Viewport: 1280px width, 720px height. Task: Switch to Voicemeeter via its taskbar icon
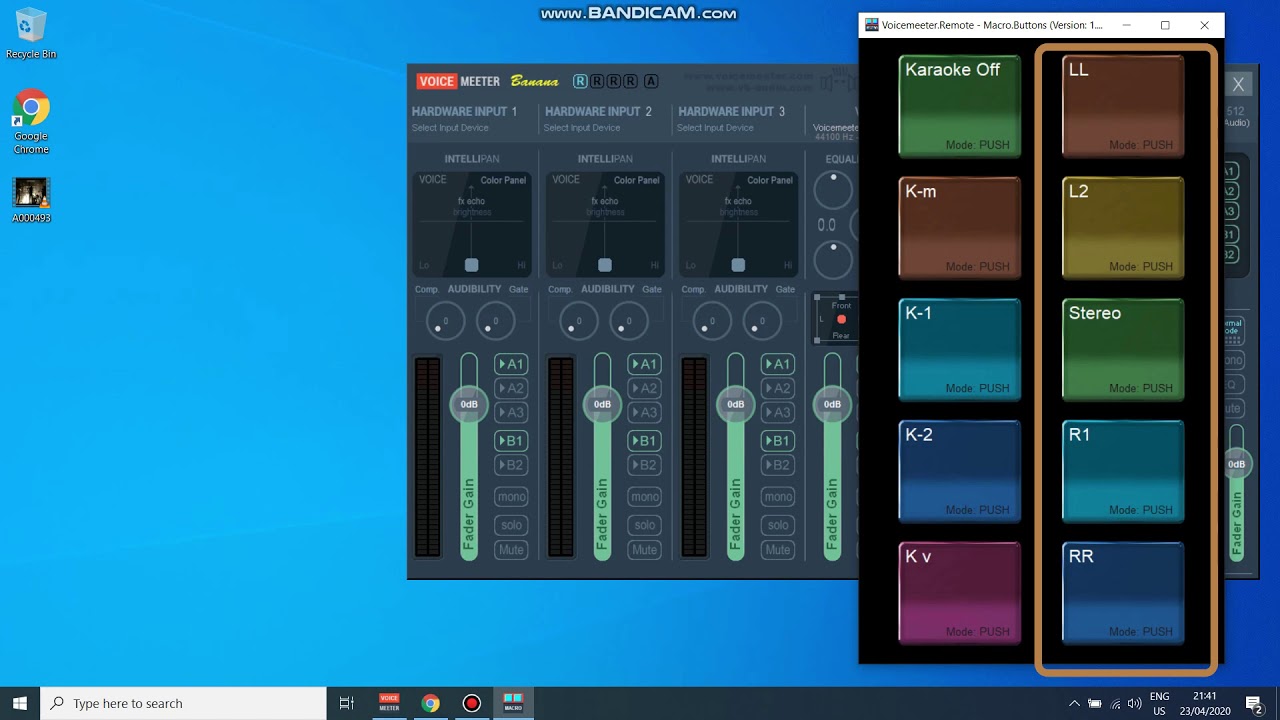[x=389, y=703]
